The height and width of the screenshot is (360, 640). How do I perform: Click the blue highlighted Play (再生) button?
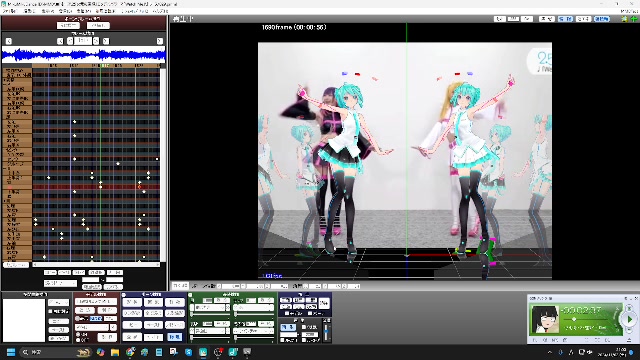click(x=288, y=327)
